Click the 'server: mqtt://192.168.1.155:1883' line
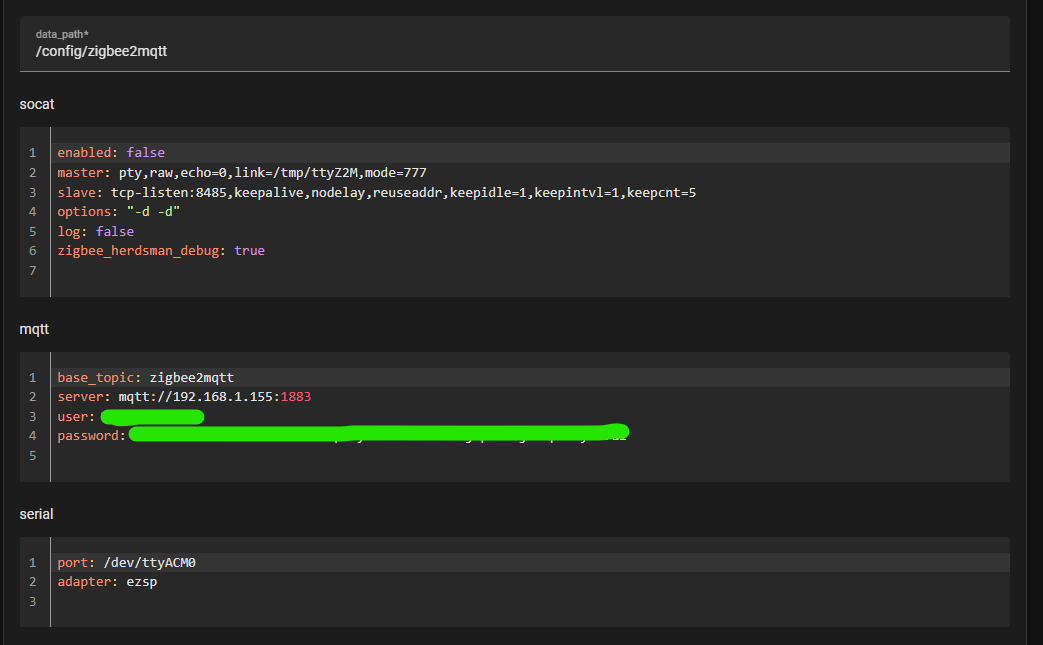Image resolution: width=1043 pixels, height=645 pixels. 184,397
